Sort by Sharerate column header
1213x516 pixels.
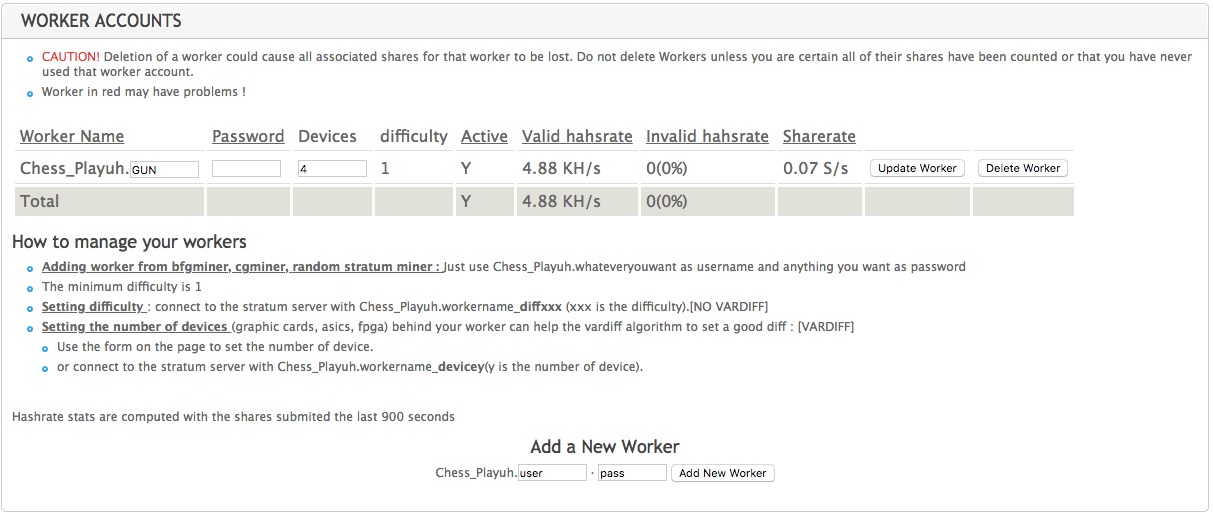[819, 136]
